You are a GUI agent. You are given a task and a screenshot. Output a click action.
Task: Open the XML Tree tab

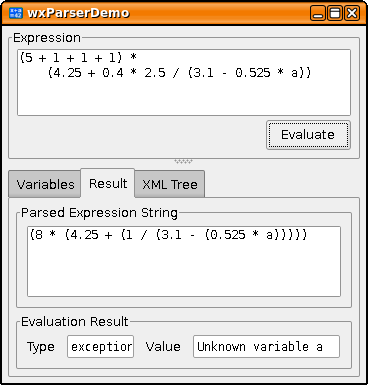tap(170, 184)
